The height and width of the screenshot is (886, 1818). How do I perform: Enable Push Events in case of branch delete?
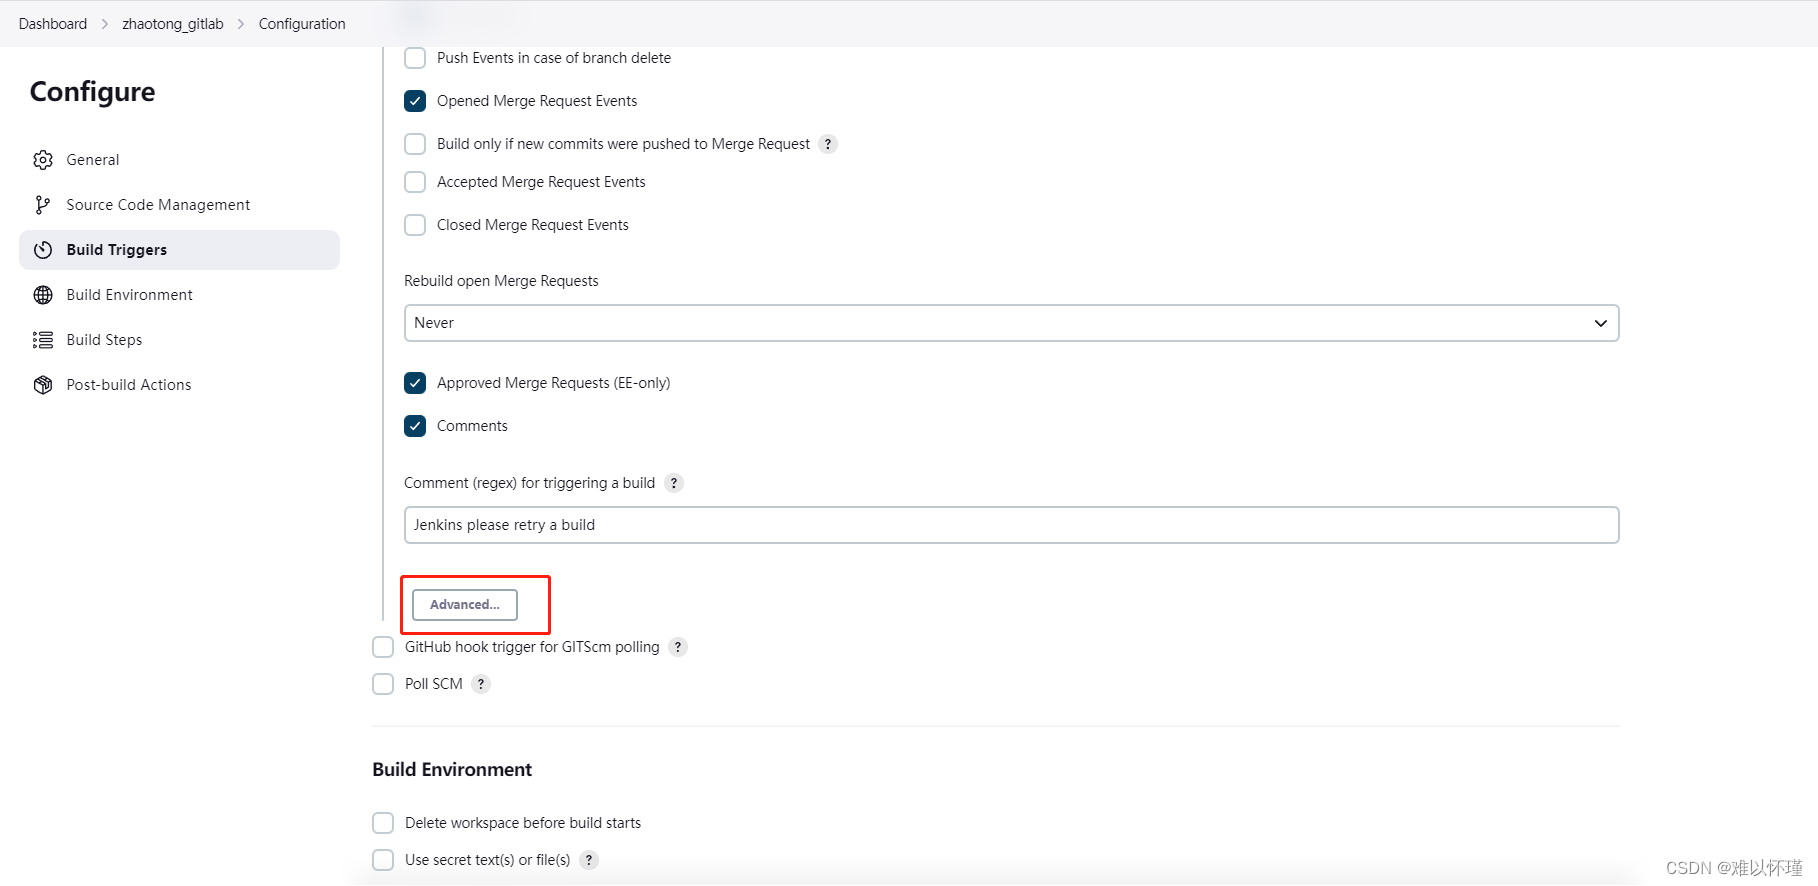pyautogui.click(x=415, y=58)
